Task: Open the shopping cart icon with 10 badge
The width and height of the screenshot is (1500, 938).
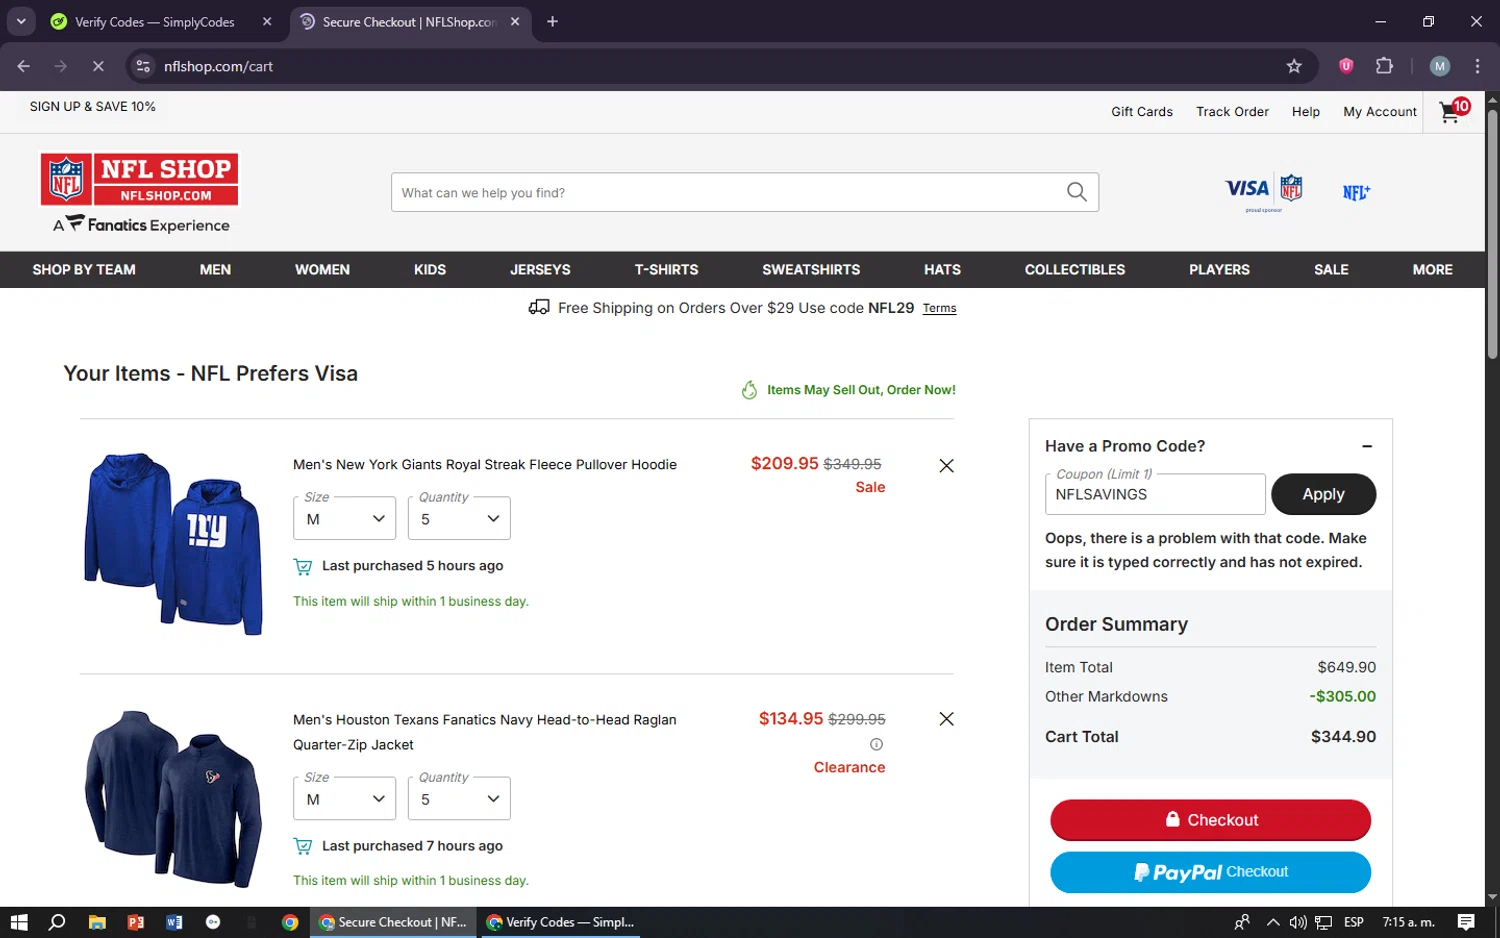Action: [1454, 111]
